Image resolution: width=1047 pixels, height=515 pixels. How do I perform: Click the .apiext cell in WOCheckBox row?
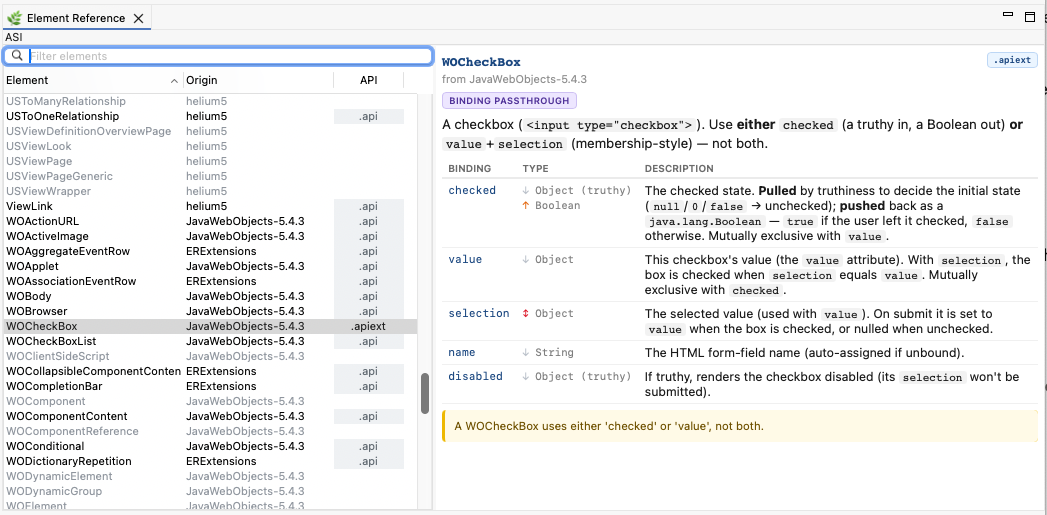369,327
